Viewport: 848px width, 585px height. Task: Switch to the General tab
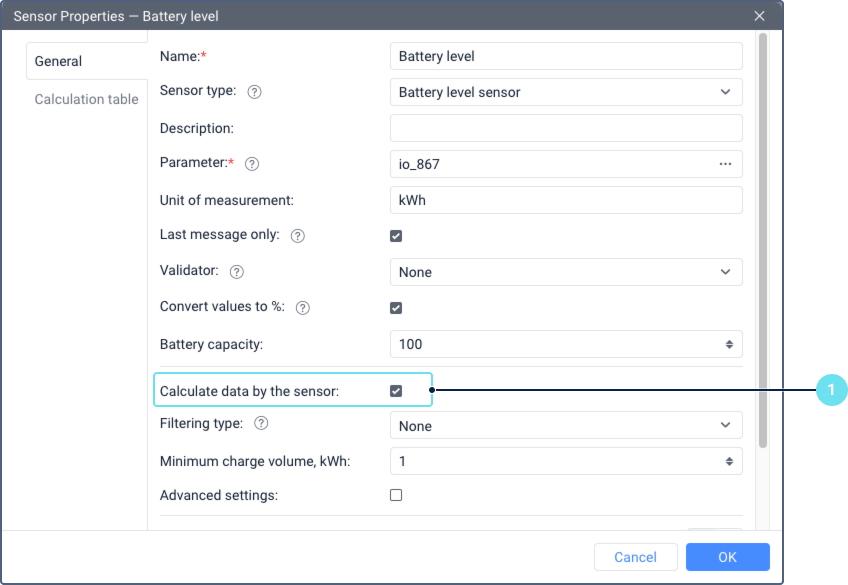(87, 61)
